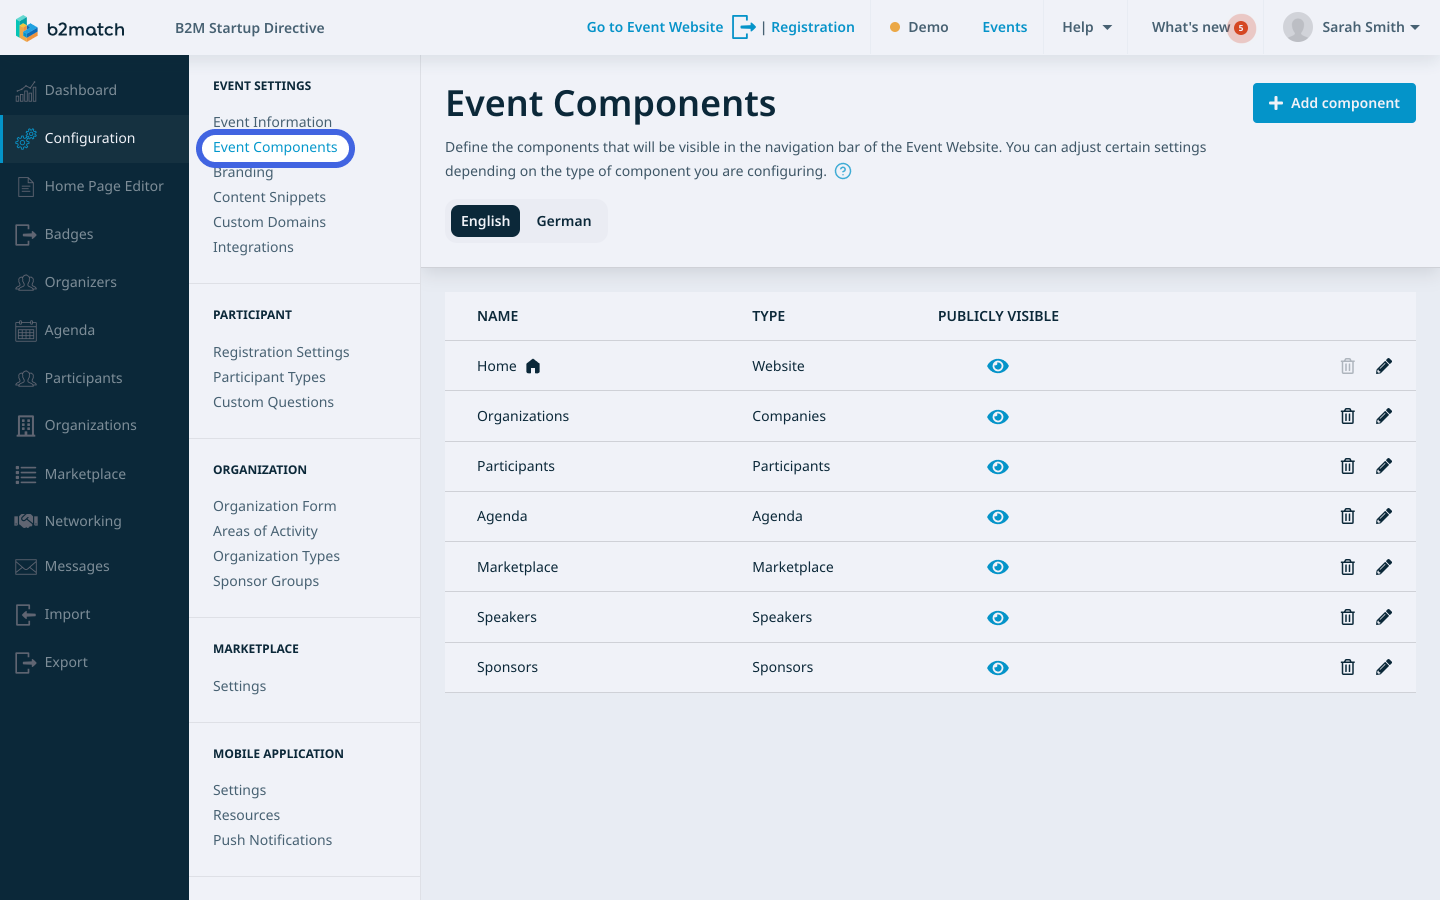The height and width of the screenshot is (900, 1440).
Task: Select Branding from Event Settings menu
Action: 243,172
